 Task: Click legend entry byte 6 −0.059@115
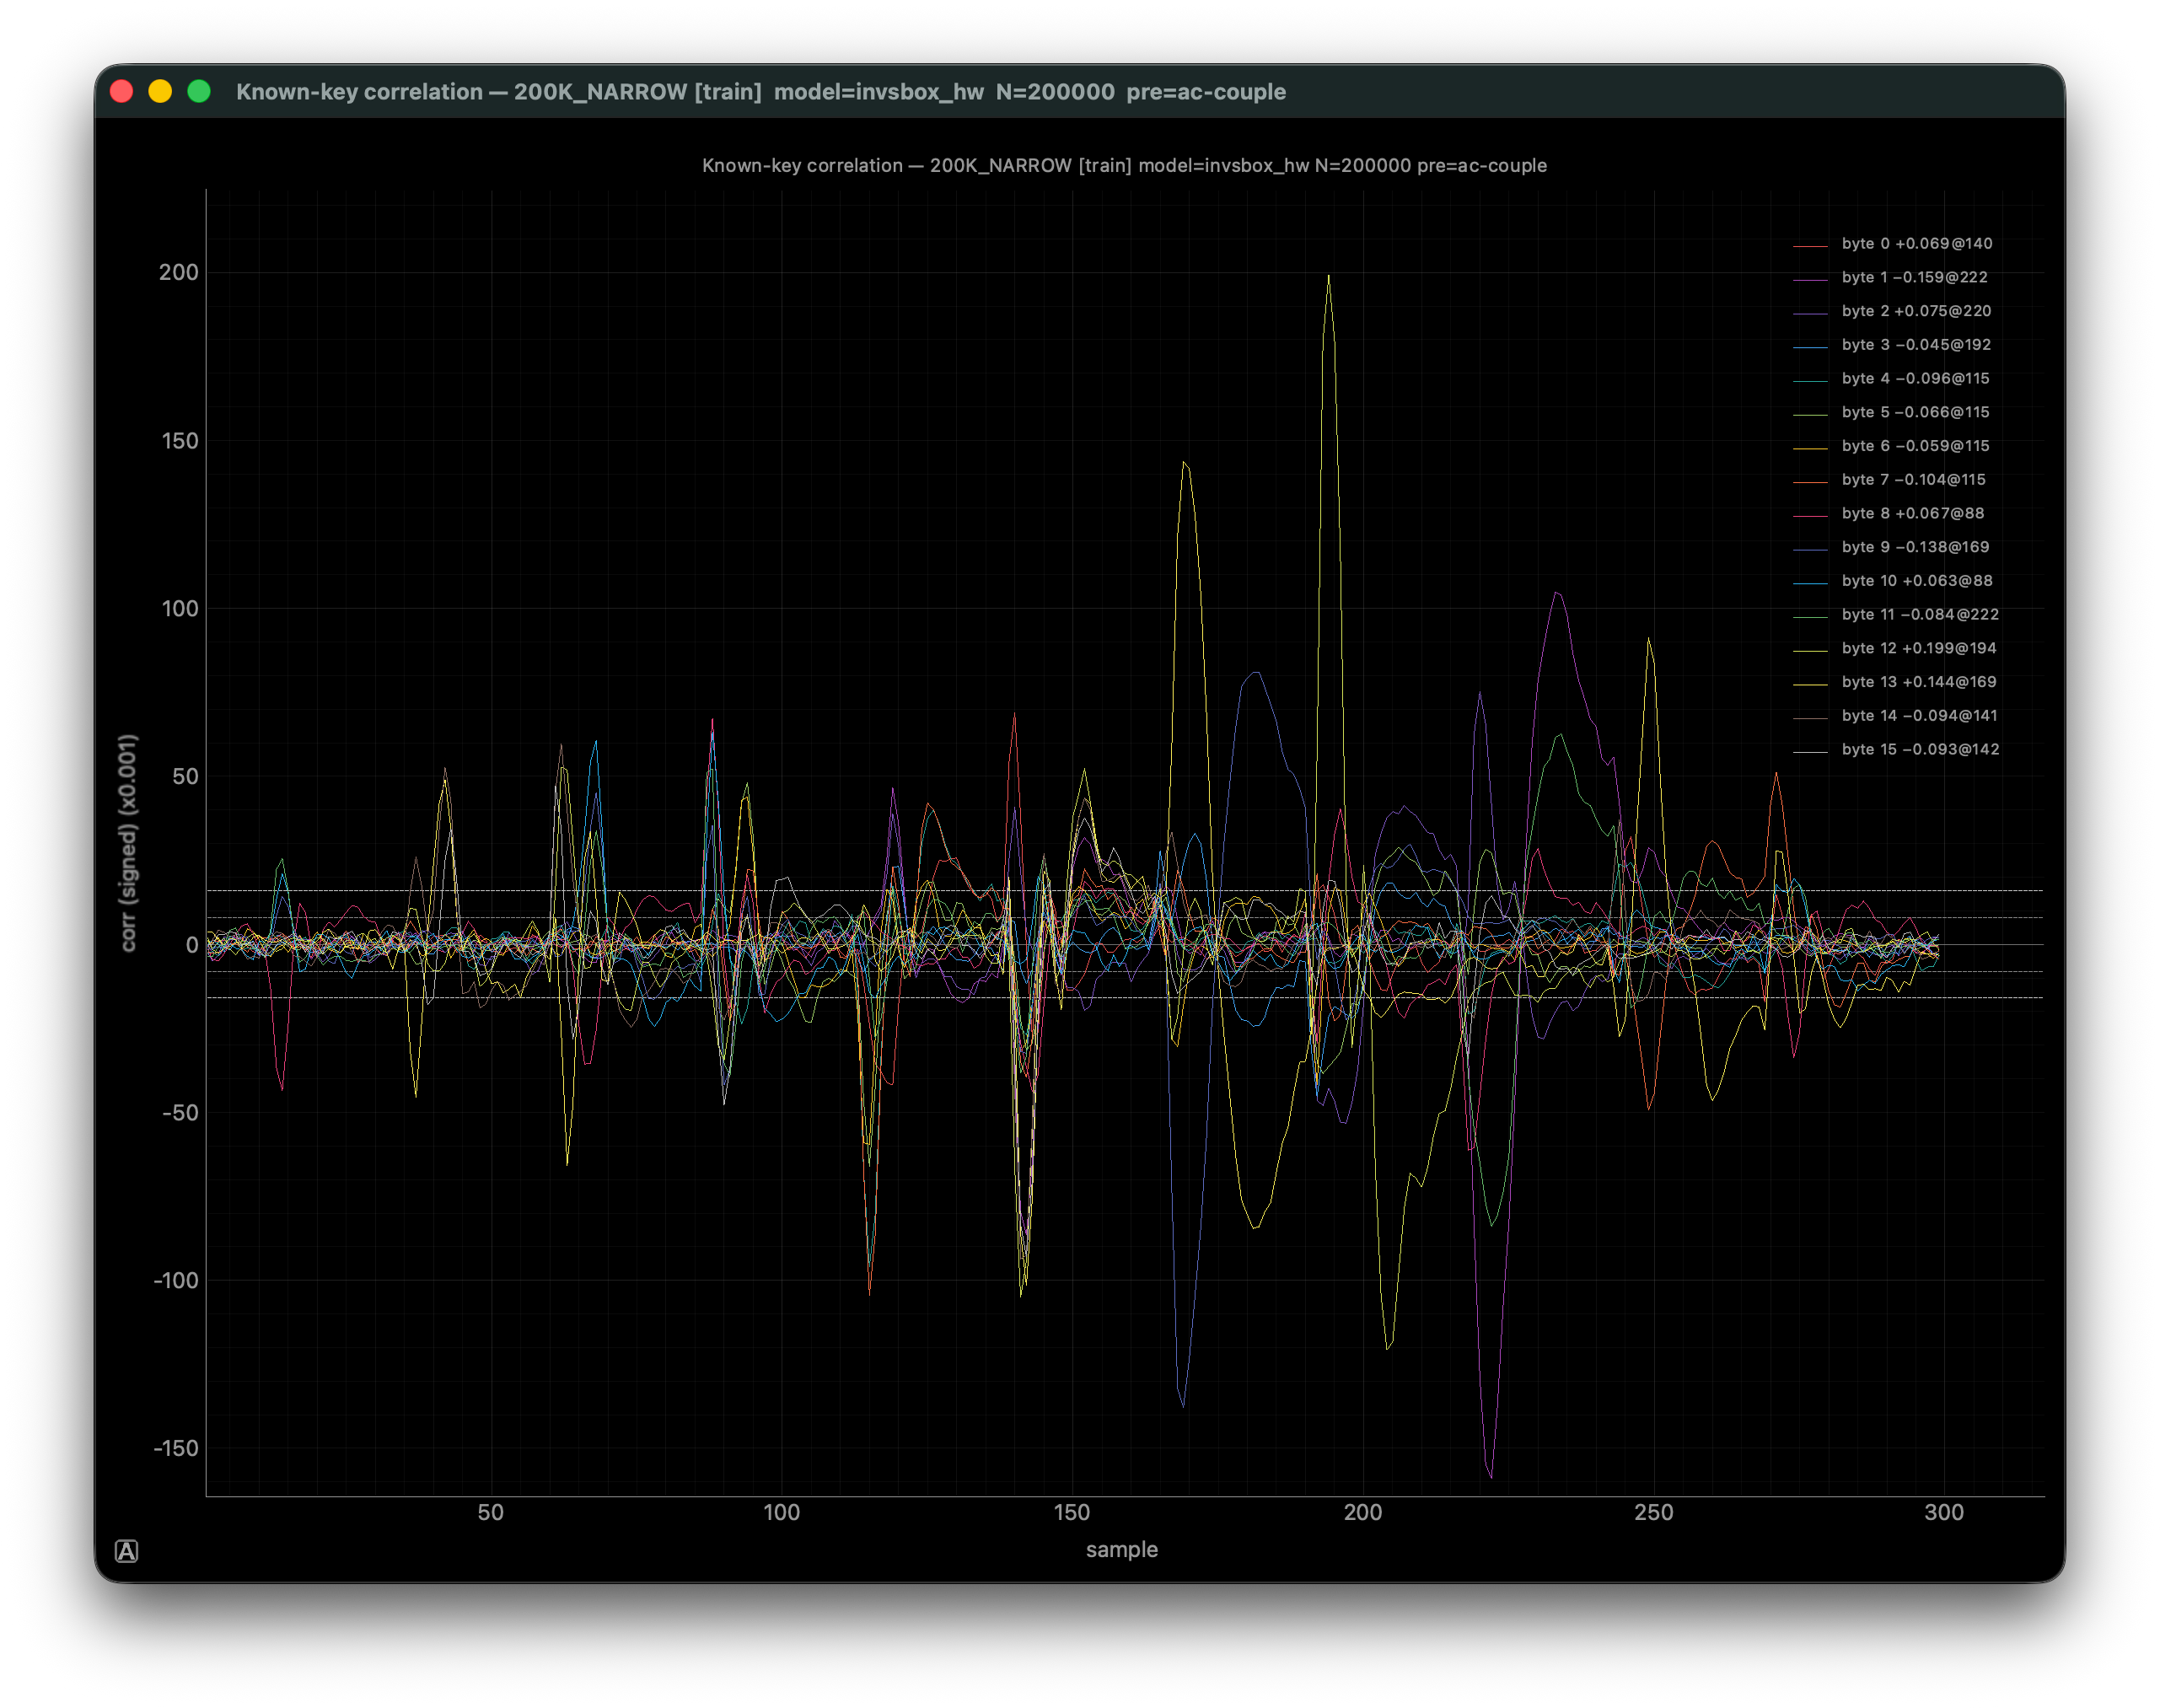pos(1891,445)
